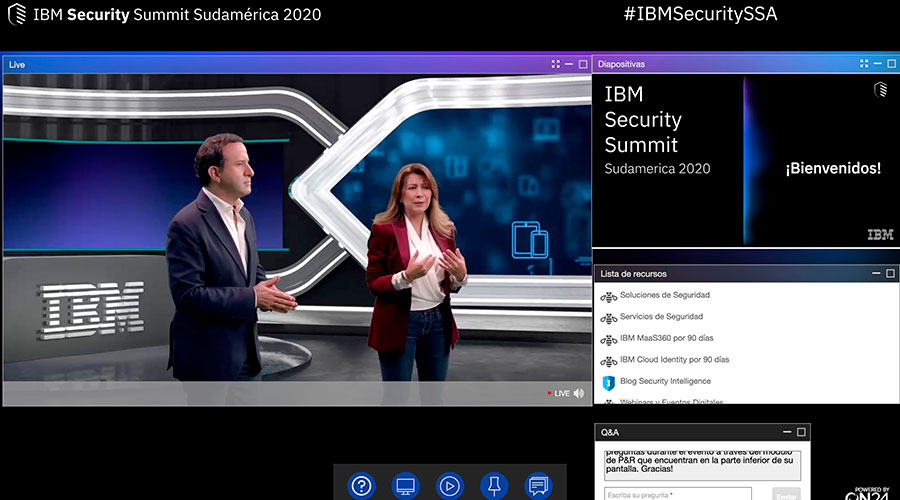Expand Live video to fullscreen

(556, 64)
